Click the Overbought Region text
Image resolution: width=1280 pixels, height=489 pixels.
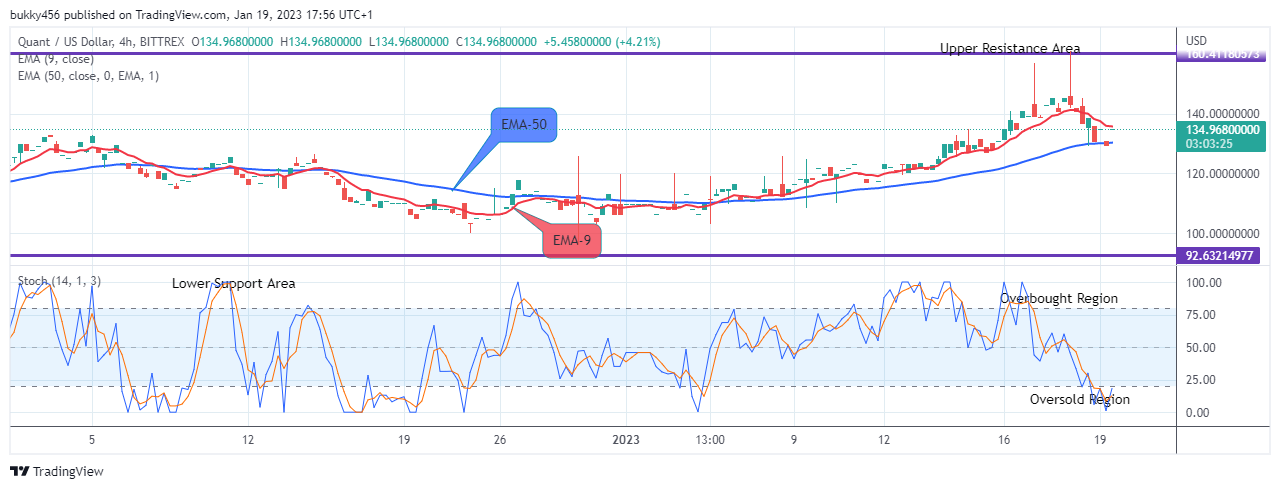1059,299
